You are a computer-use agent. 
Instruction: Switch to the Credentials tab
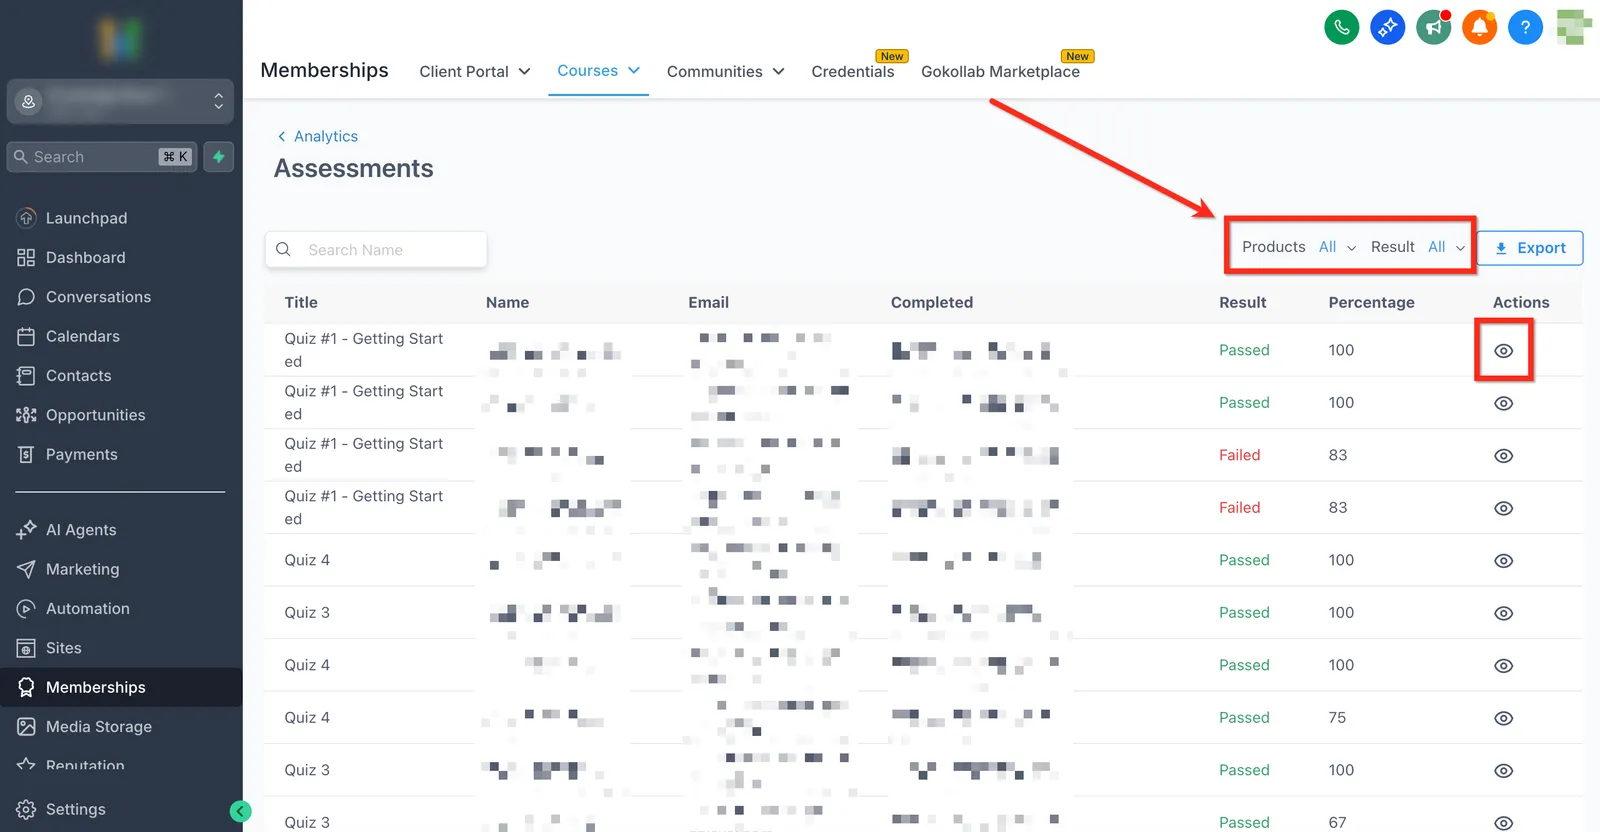(x=853, y=71)
